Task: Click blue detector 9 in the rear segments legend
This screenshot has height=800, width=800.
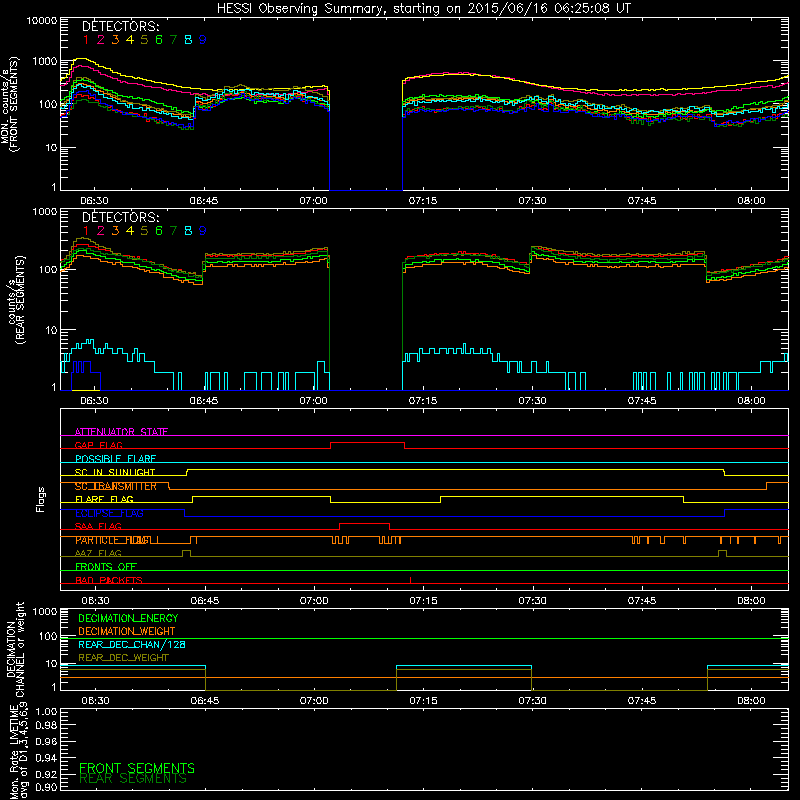Action: coord(203,231)
